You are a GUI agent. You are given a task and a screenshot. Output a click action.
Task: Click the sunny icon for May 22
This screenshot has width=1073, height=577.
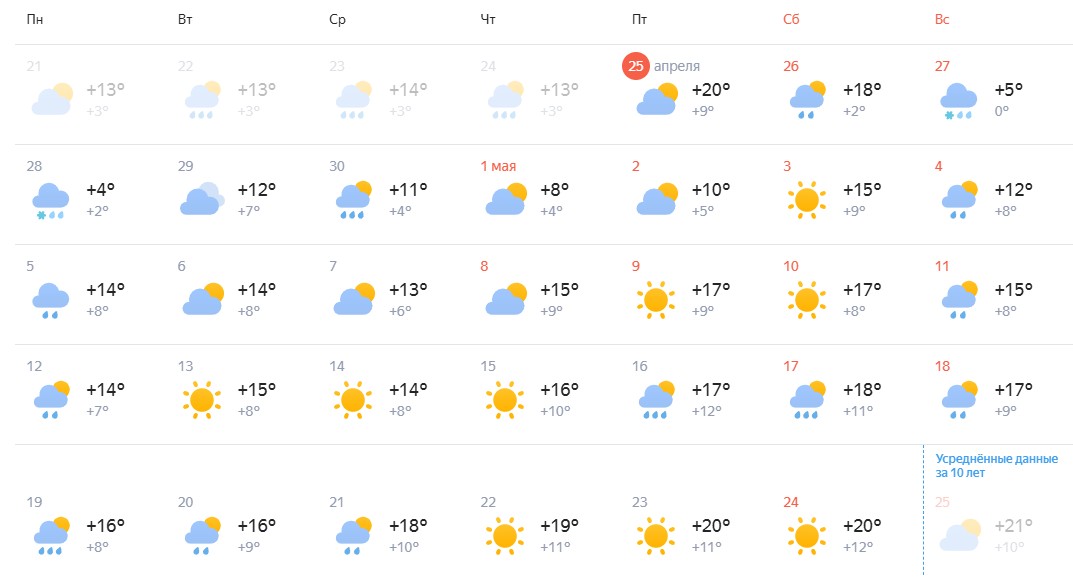tap(504, 535)
